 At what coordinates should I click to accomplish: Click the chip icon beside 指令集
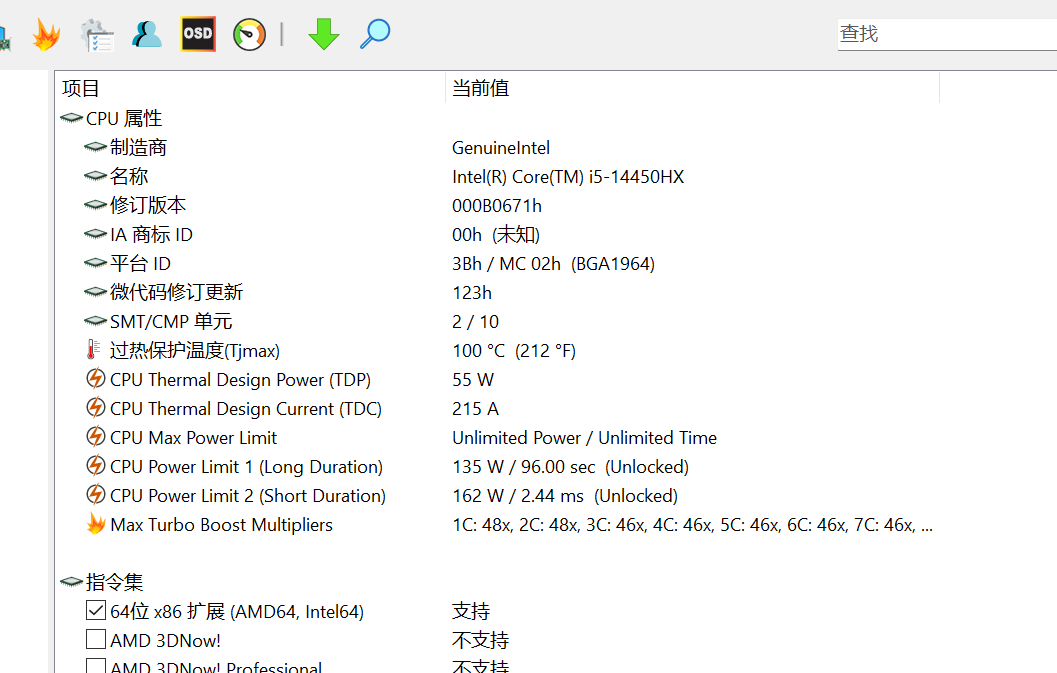click(x=71, y=581)
